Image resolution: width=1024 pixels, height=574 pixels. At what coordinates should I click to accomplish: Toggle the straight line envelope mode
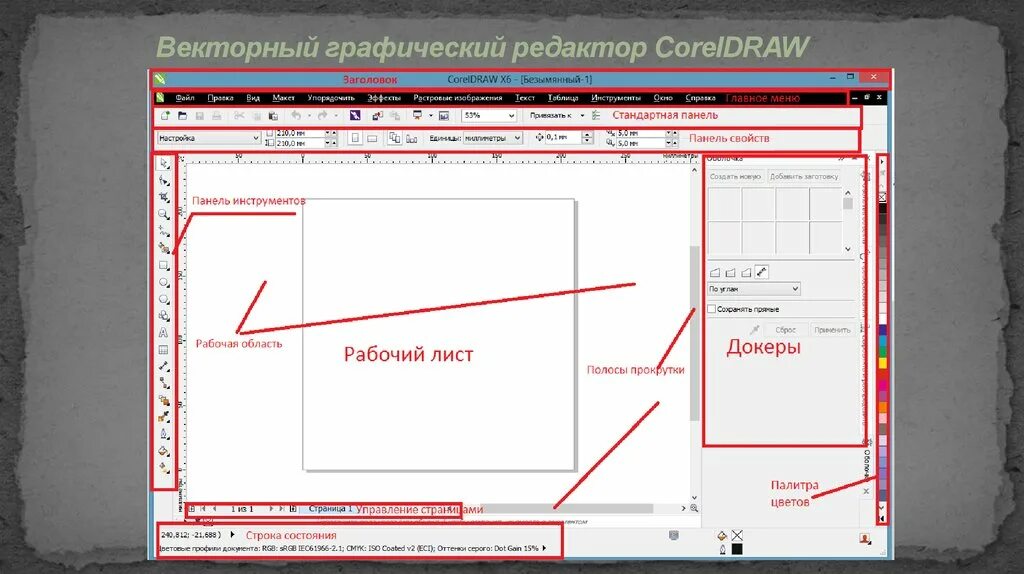click(715, 272)
